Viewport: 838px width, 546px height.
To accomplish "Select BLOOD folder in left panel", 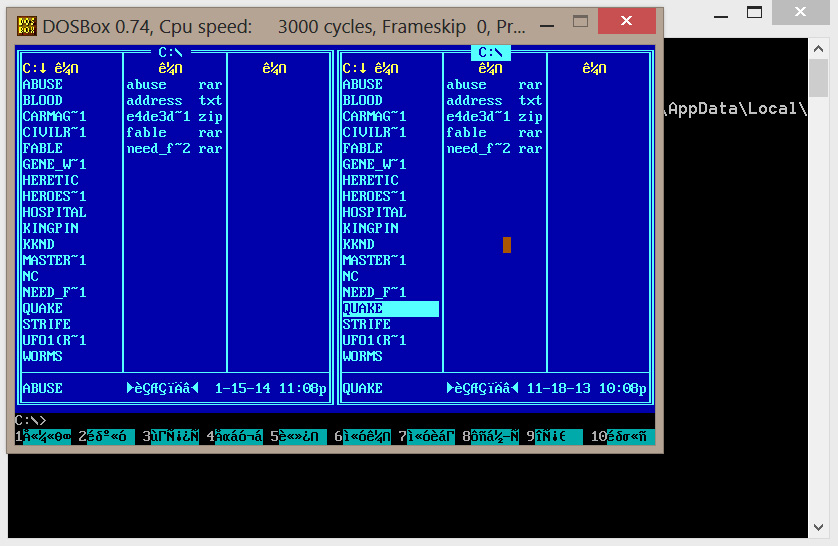I will [x=43, y=100].
